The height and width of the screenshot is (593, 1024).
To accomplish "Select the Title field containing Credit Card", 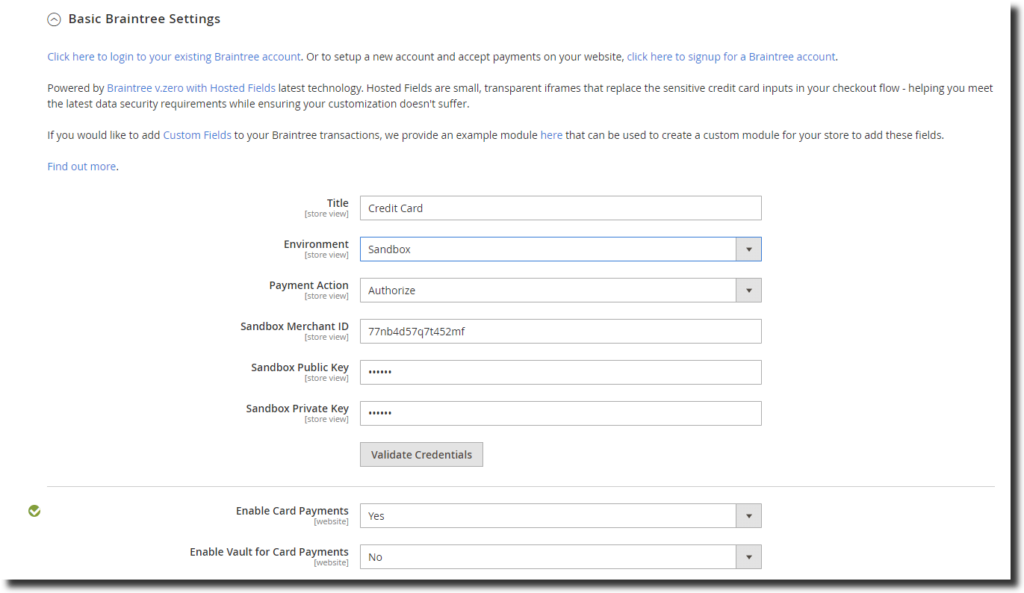I will coord(560,207).
